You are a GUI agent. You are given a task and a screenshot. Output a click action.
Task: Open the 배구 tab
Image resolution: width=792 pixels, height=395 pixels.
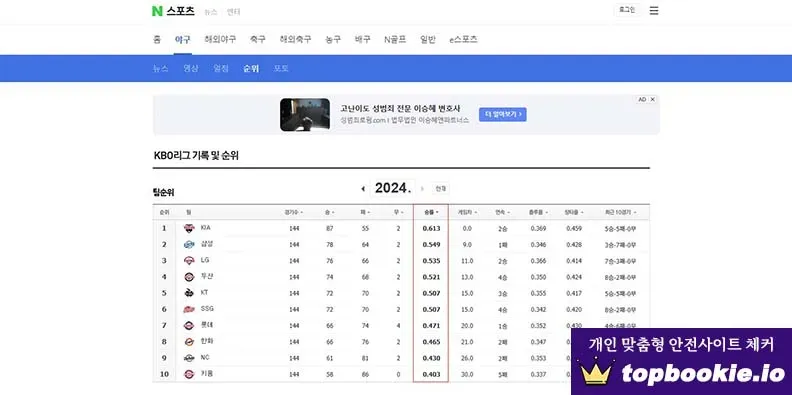(x=363, y=39)
